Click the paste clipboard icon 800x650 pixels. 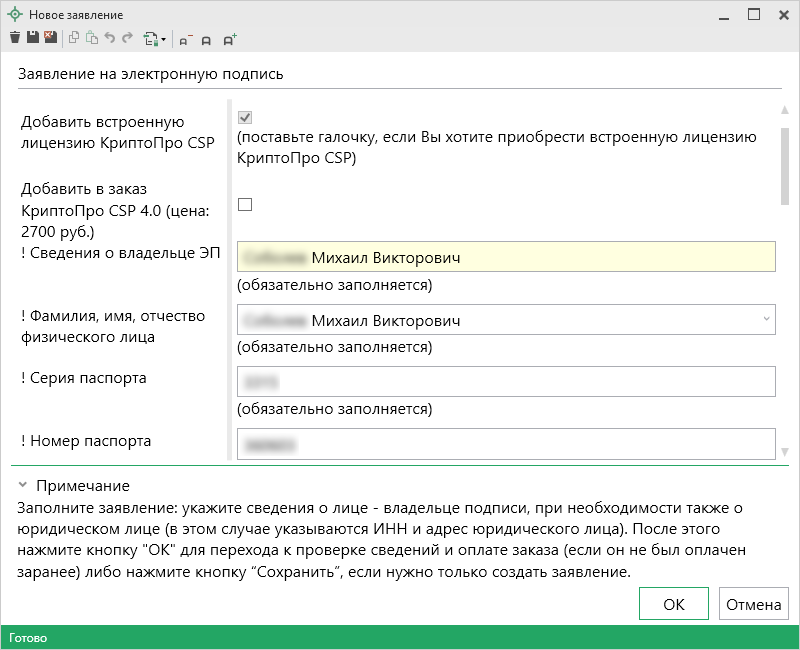(92, 39)
